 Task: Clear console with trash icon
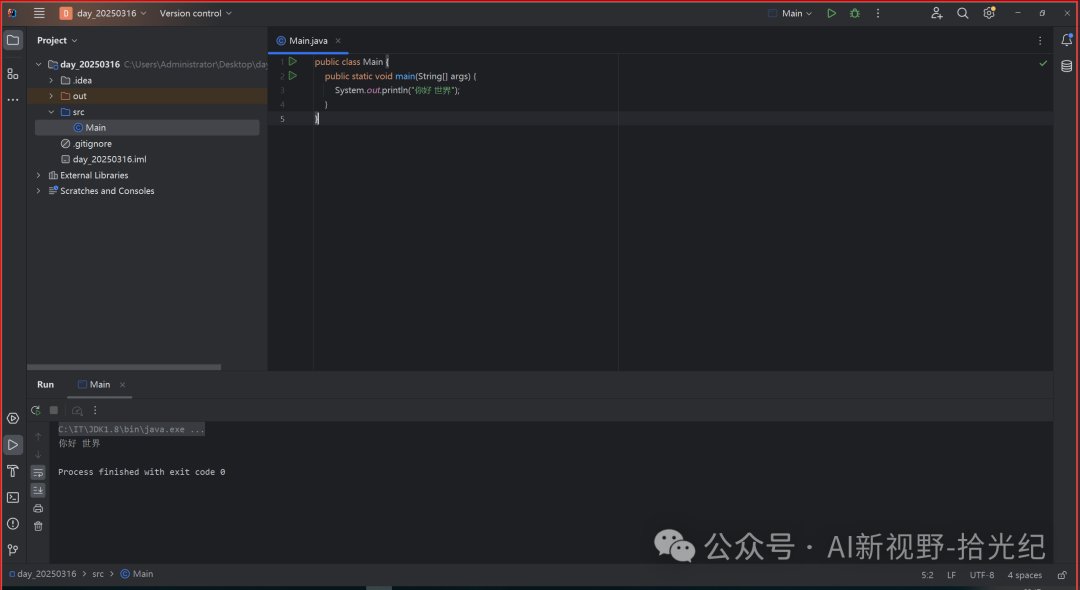coord(38,526)
